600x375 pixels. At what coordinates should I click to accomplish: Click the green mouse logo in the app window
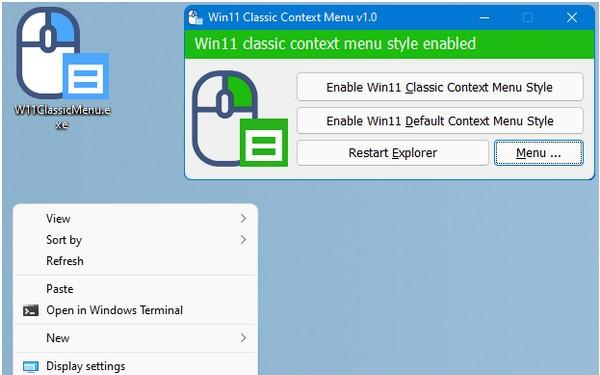240,119
